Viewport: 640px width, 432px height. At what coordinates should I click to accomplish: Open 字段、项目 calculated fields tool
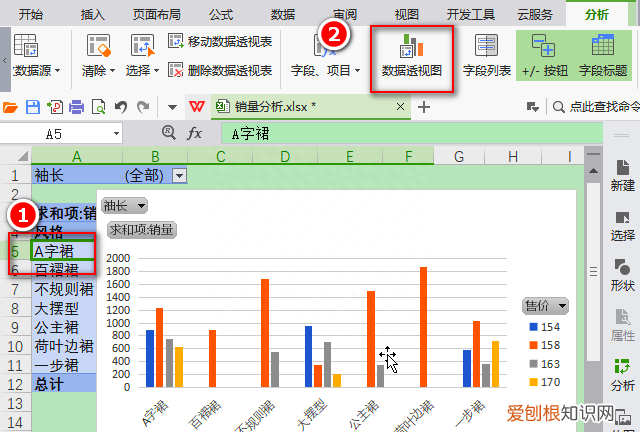click(x=325, y=56)
